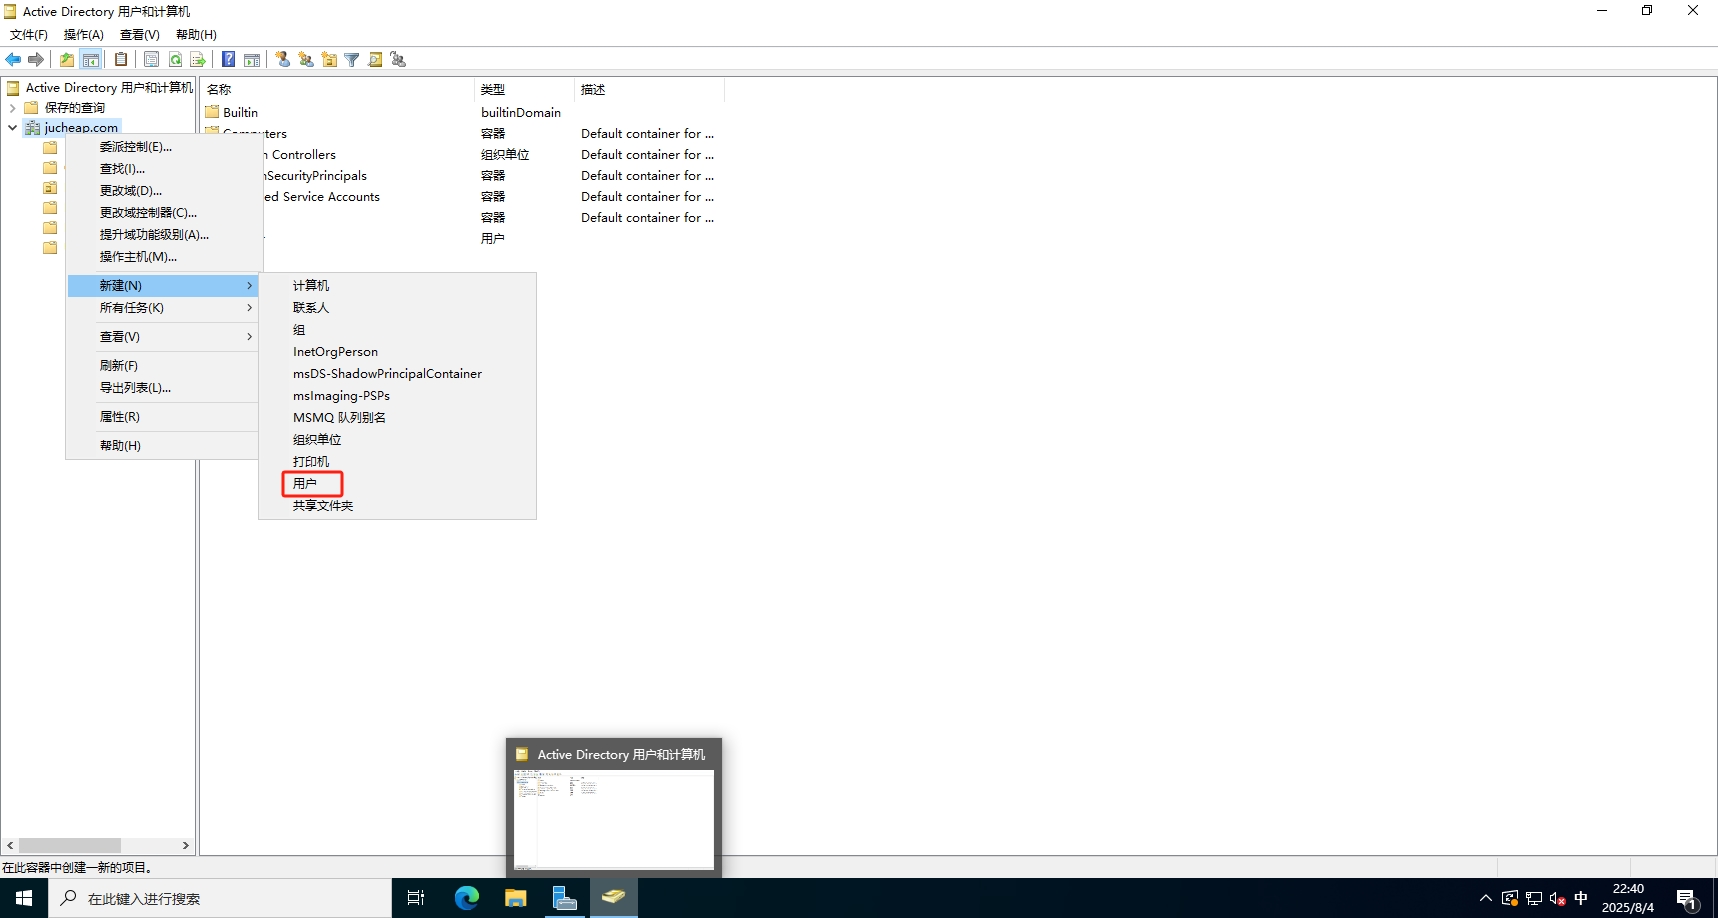Select 组织单位 in the New submenu

(x=397, y=440)
